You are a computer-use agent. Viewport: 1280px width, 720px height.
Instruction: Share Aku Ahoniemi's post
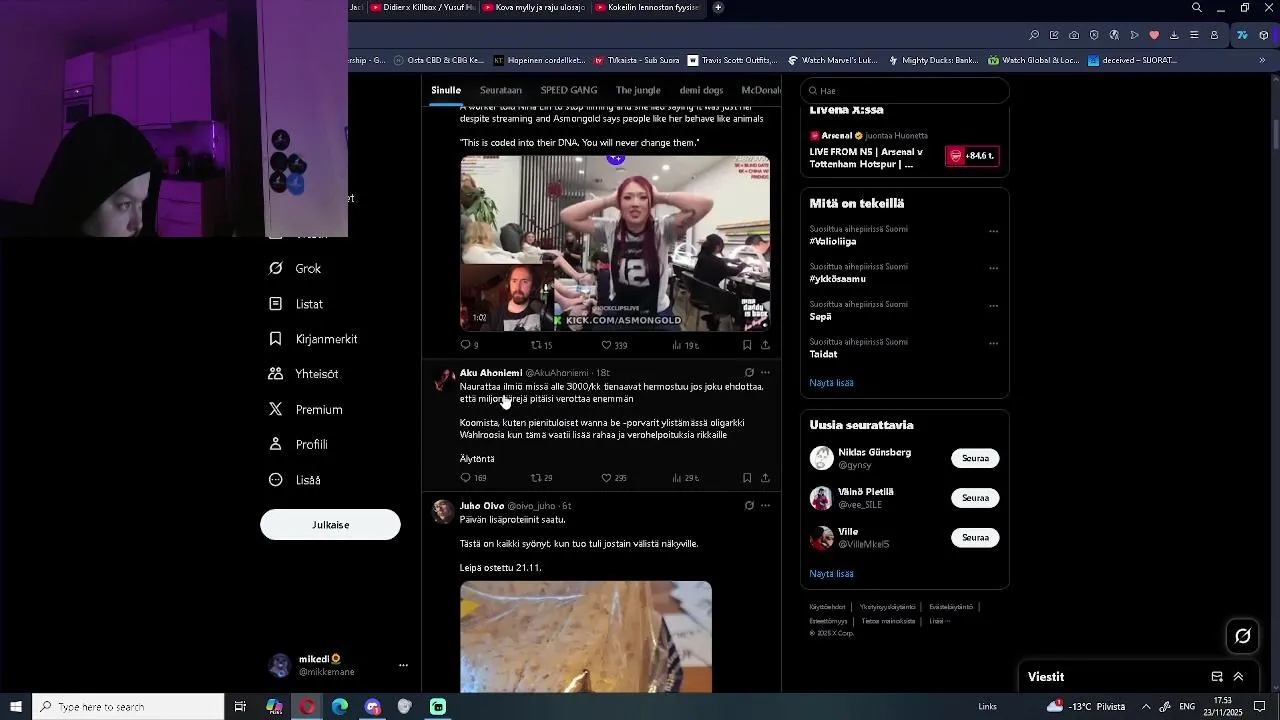tap(765, 478)
